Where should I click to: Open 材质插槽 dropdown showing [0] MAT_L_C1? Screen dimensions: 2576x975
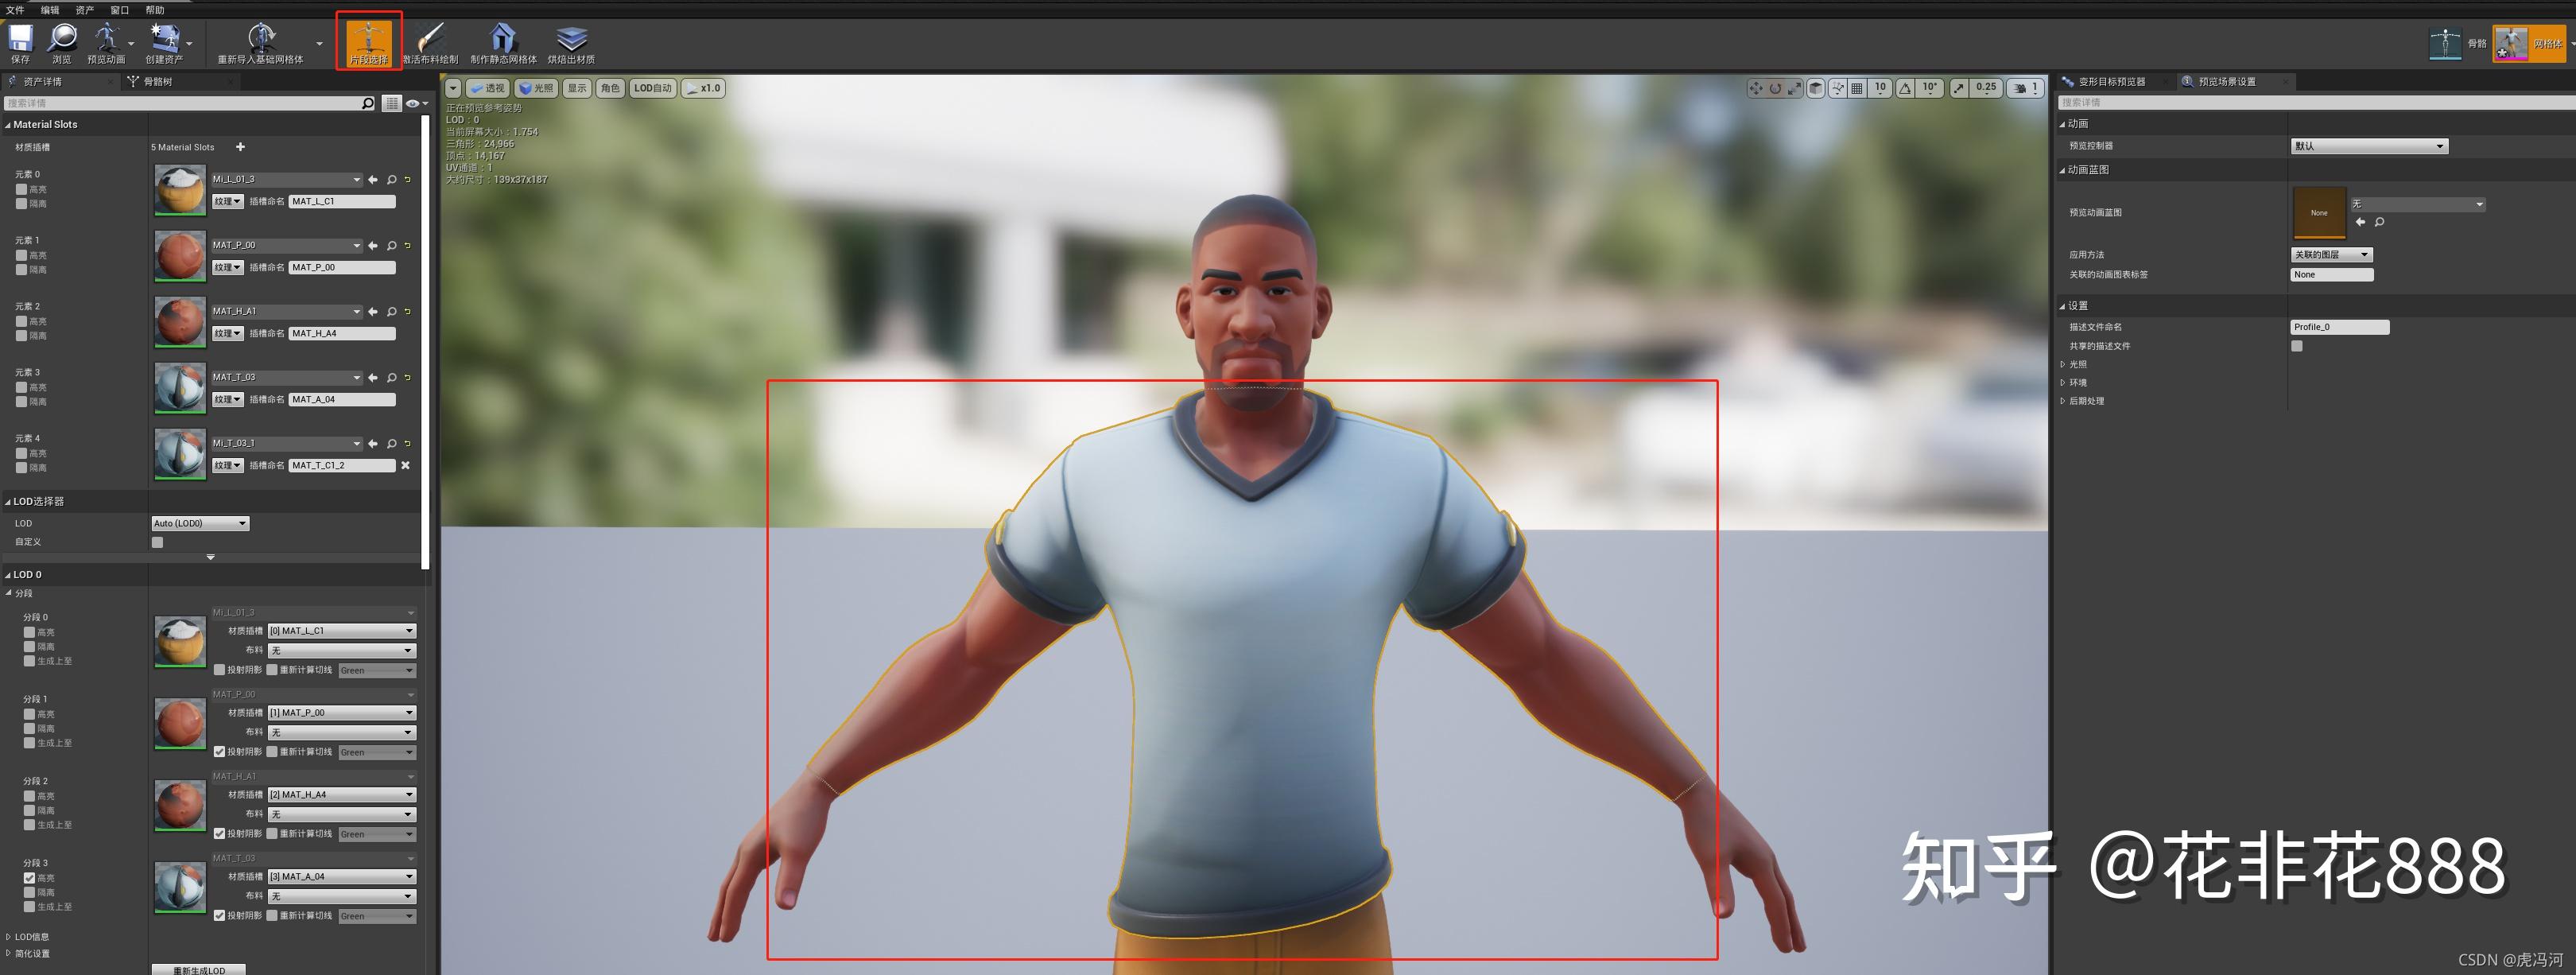[x=341, y=631]
